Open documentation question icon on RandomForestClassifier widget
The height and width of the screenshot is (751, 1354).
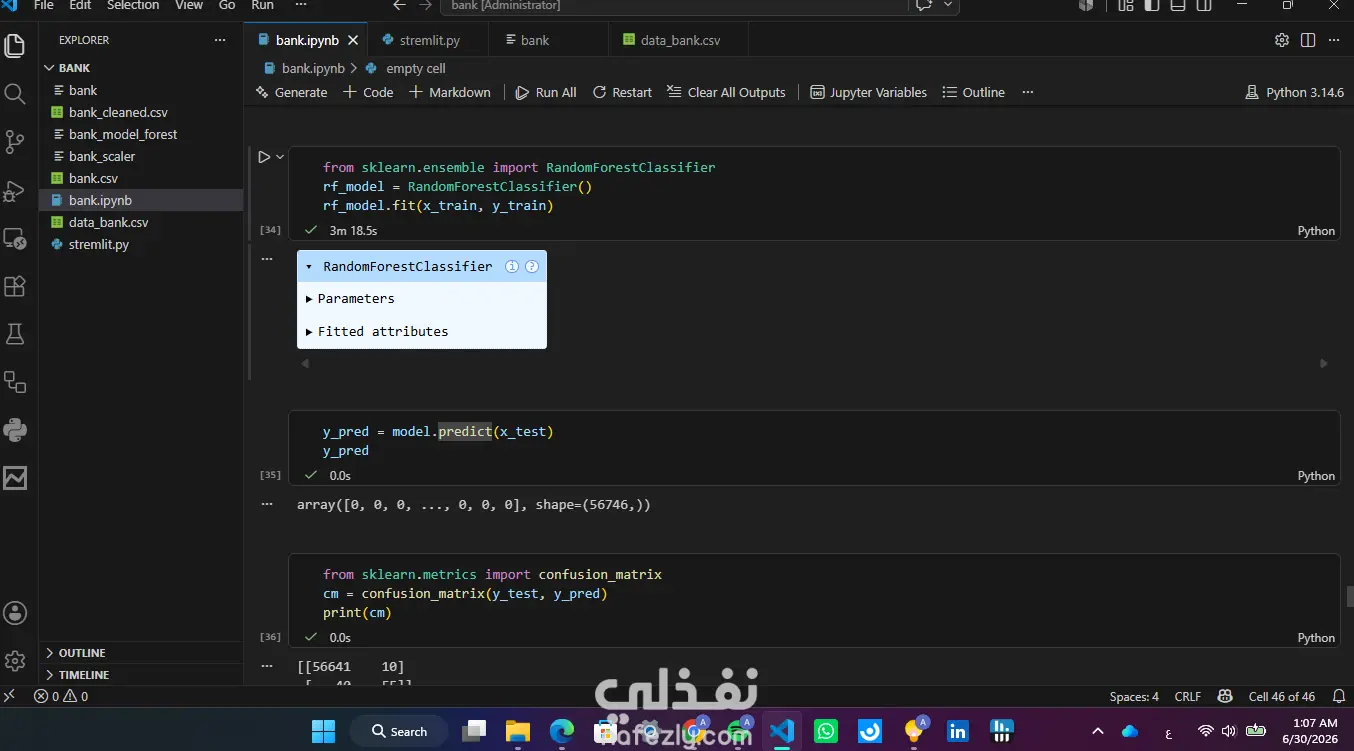(532, 266)
